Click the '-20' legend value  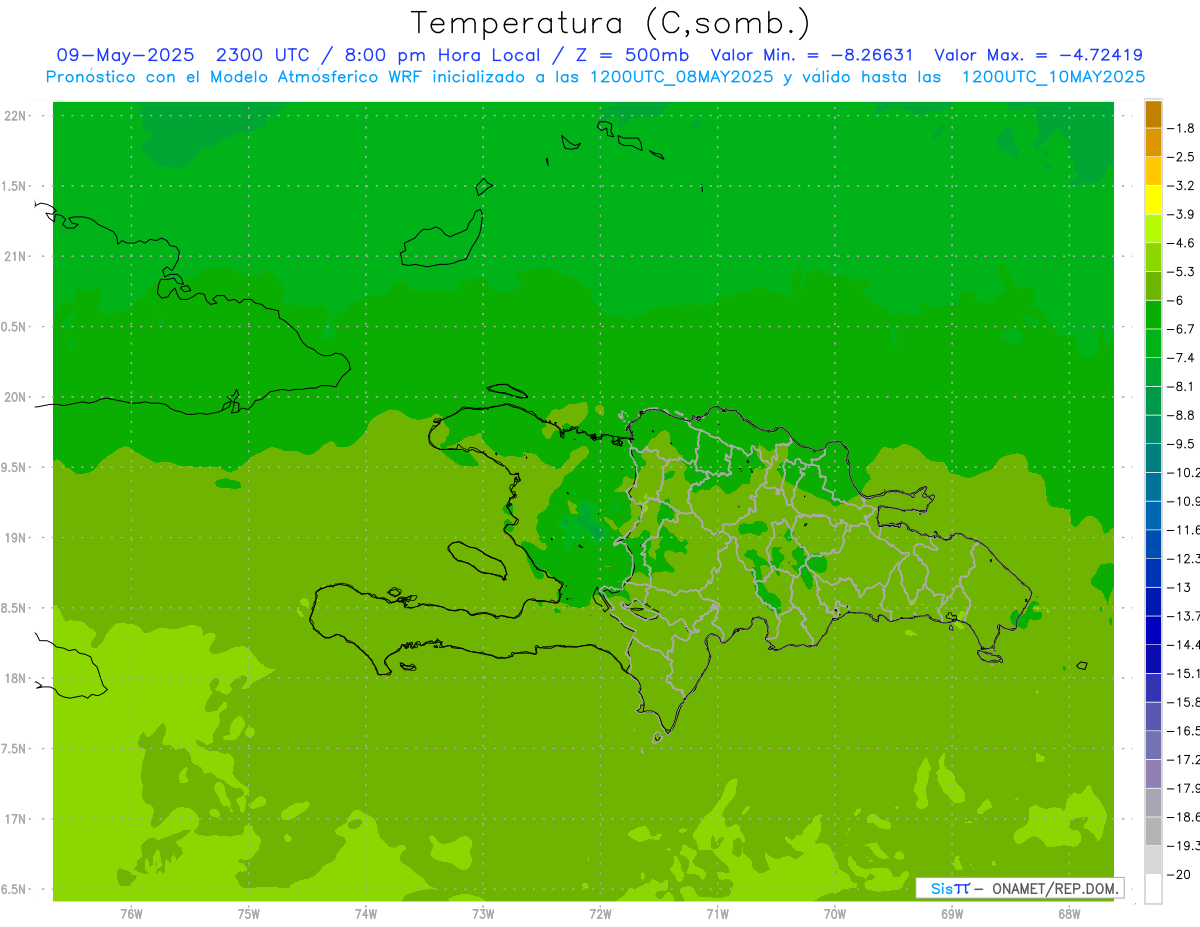point(1179,875)
